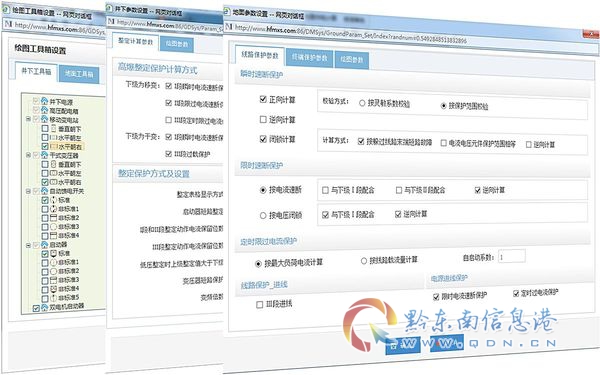Click the 自启动系数 input field
This screenshot has height=375, width=600.
[512, 257]
